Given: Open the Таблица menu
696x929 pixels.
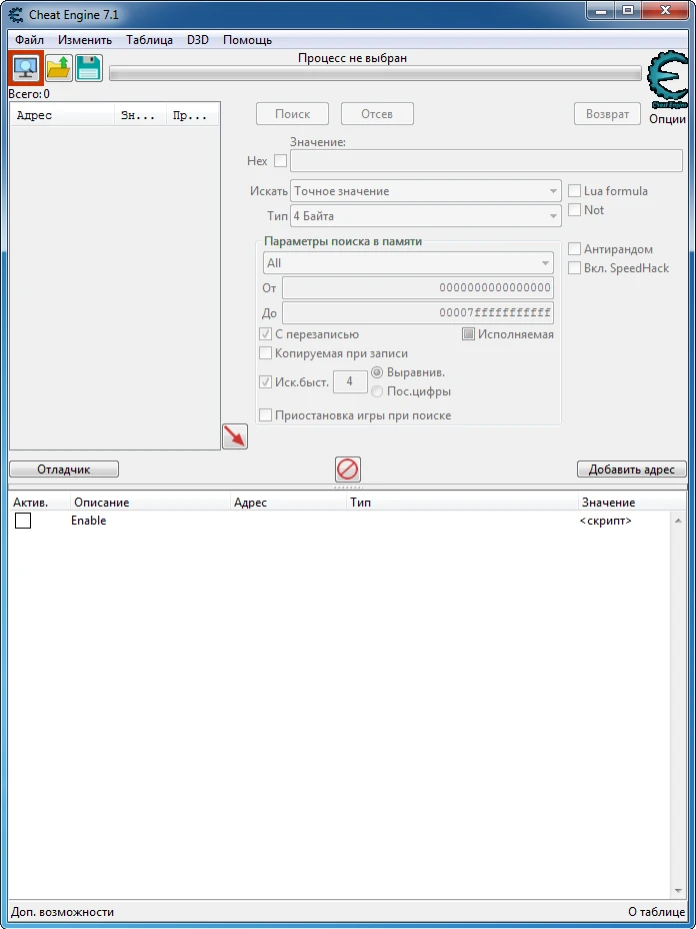Looking at the screenshot, I should point(149,40).
